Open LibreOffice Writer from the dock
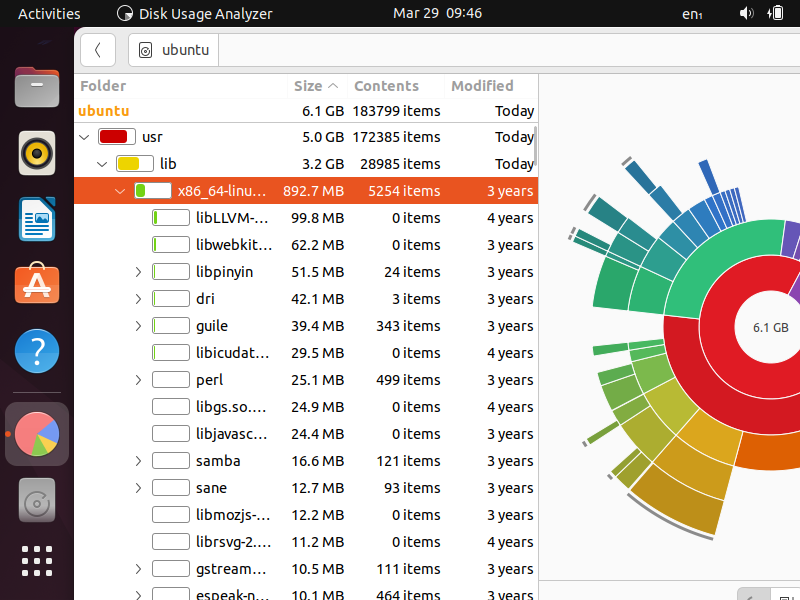This screenshot has width=800, height=600. tap(37, 219)
